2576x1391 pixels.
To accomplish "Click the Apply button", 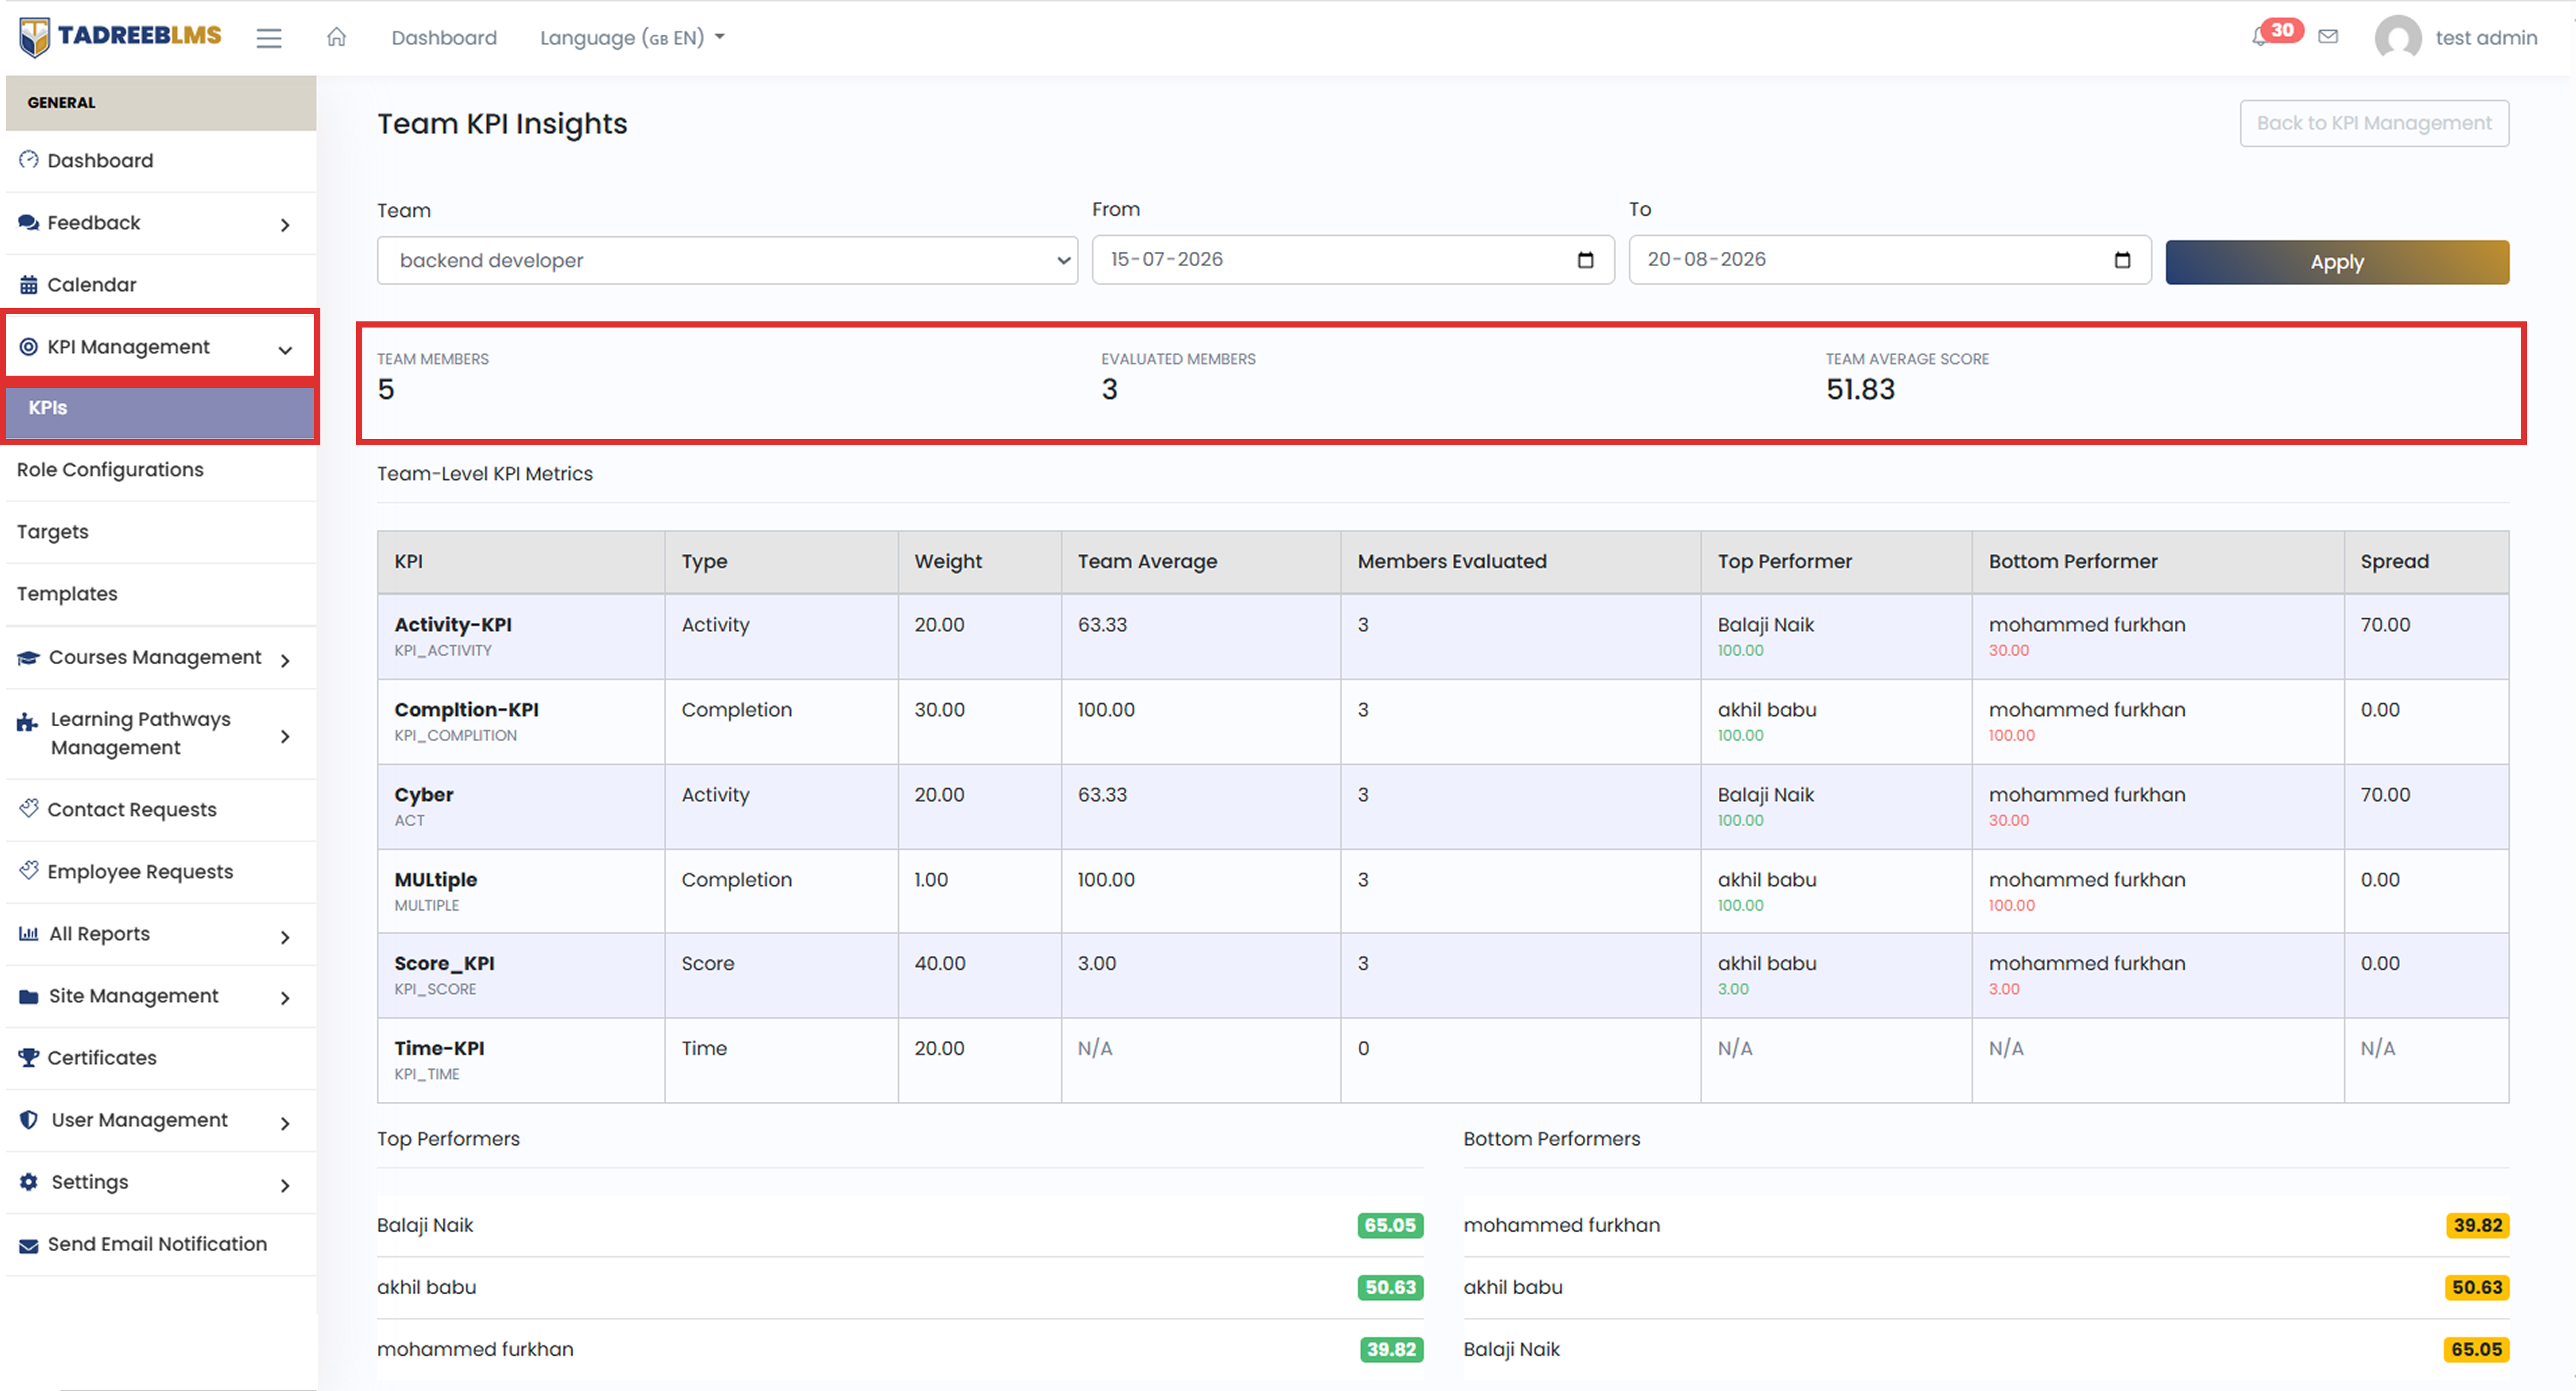I will coord(2337,262).
